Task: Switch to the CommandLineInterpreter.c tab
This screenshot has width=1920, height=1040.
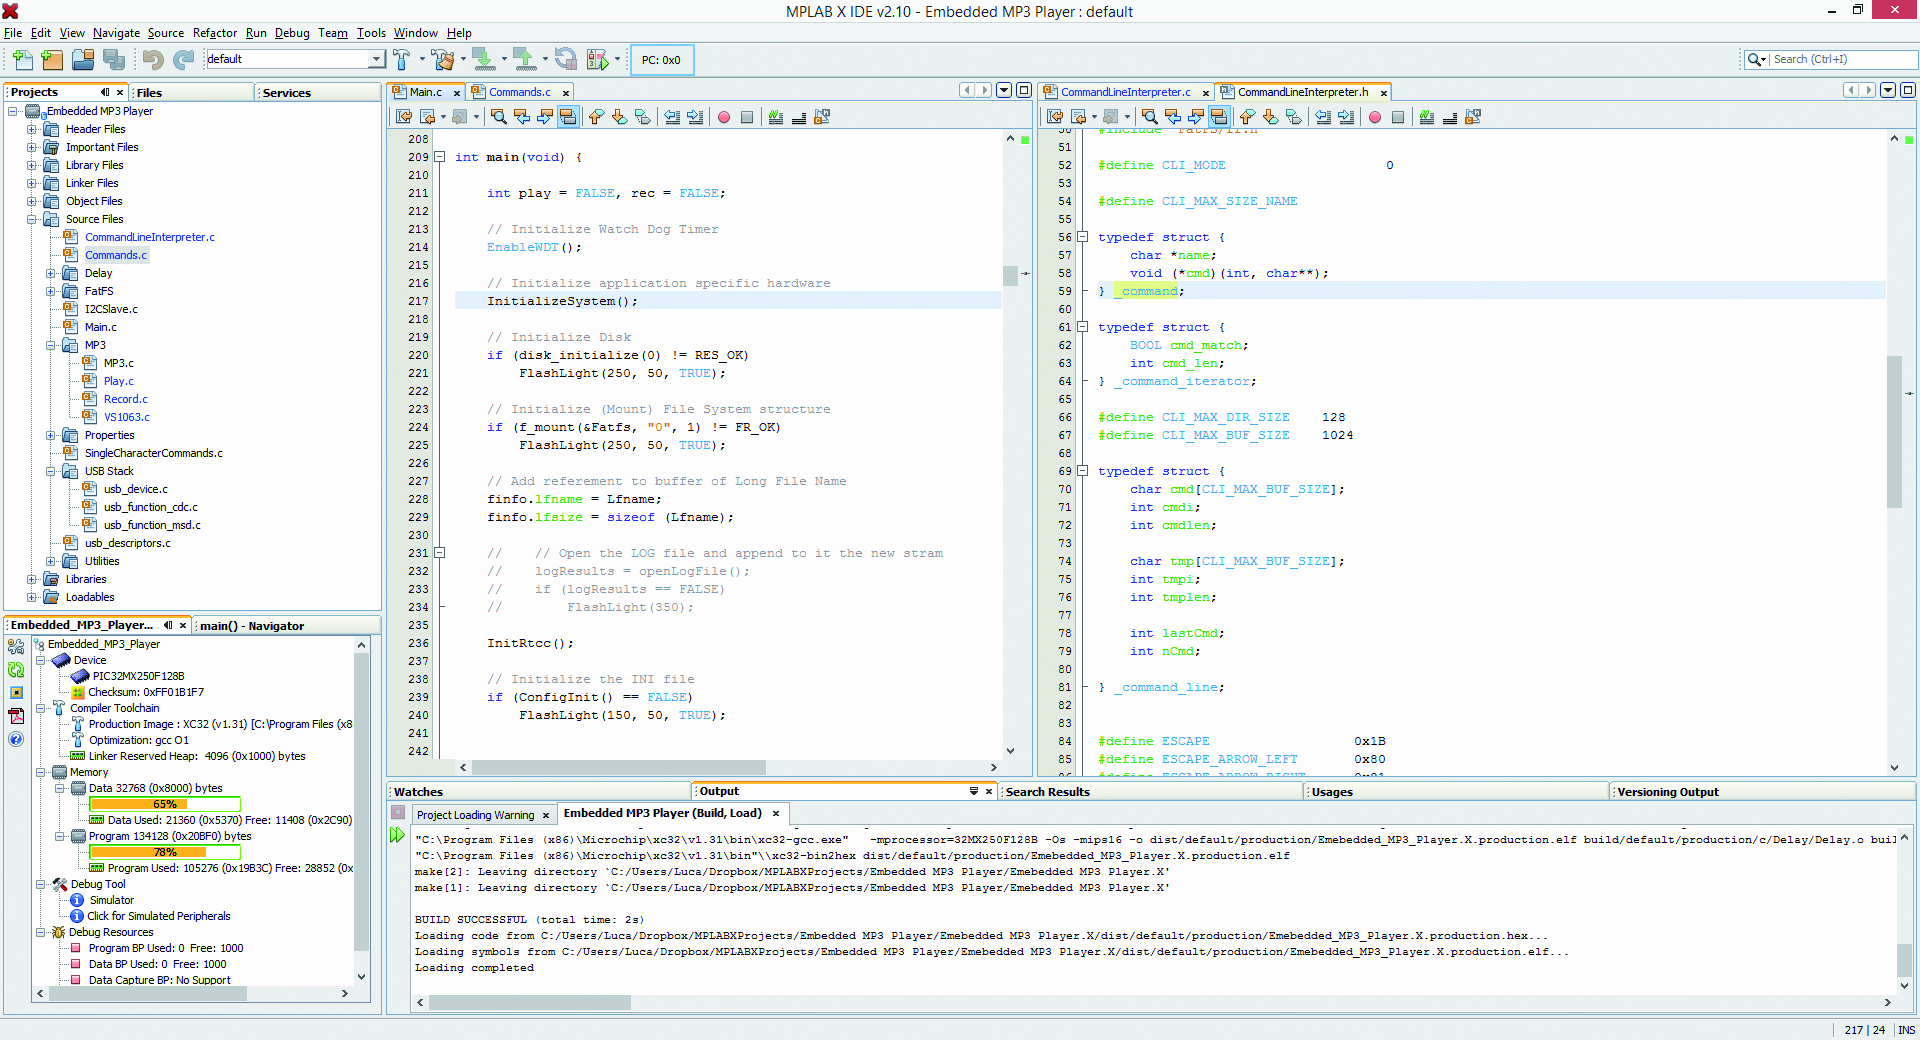Action: point(1125,92)
